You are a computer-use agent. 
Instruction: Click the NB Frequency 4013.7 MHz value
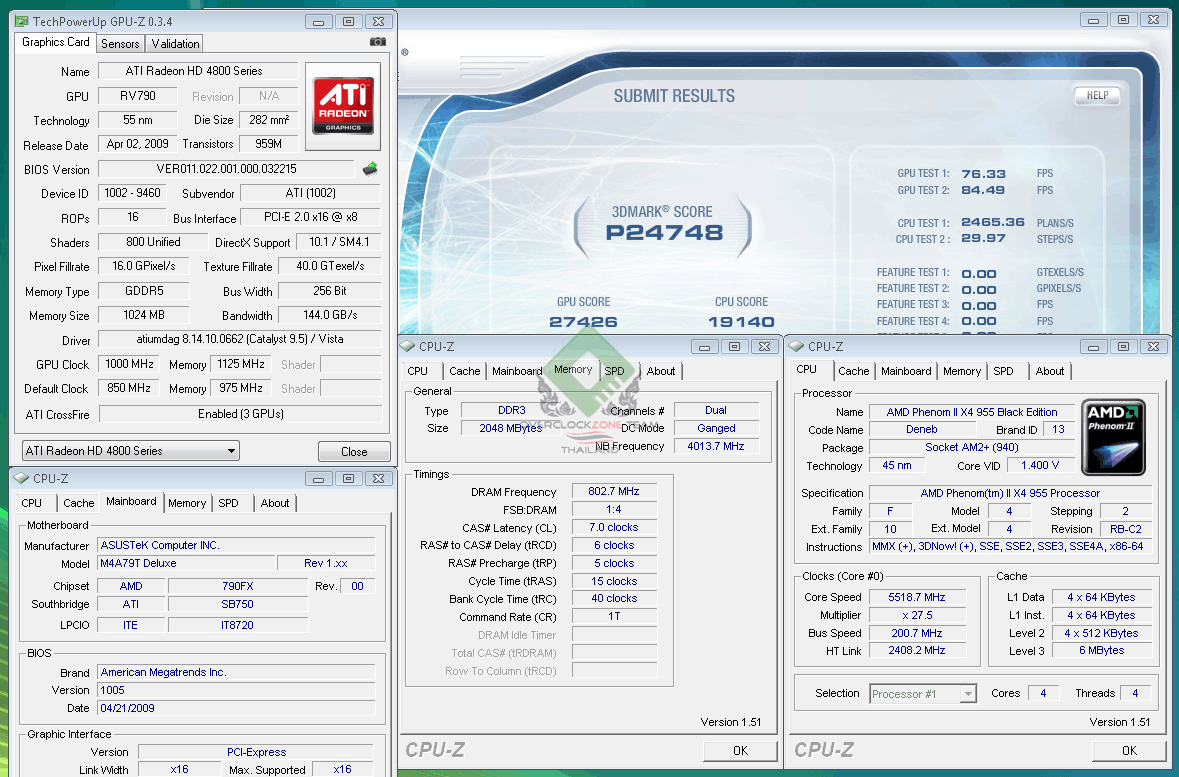click(x=716, y=446)
